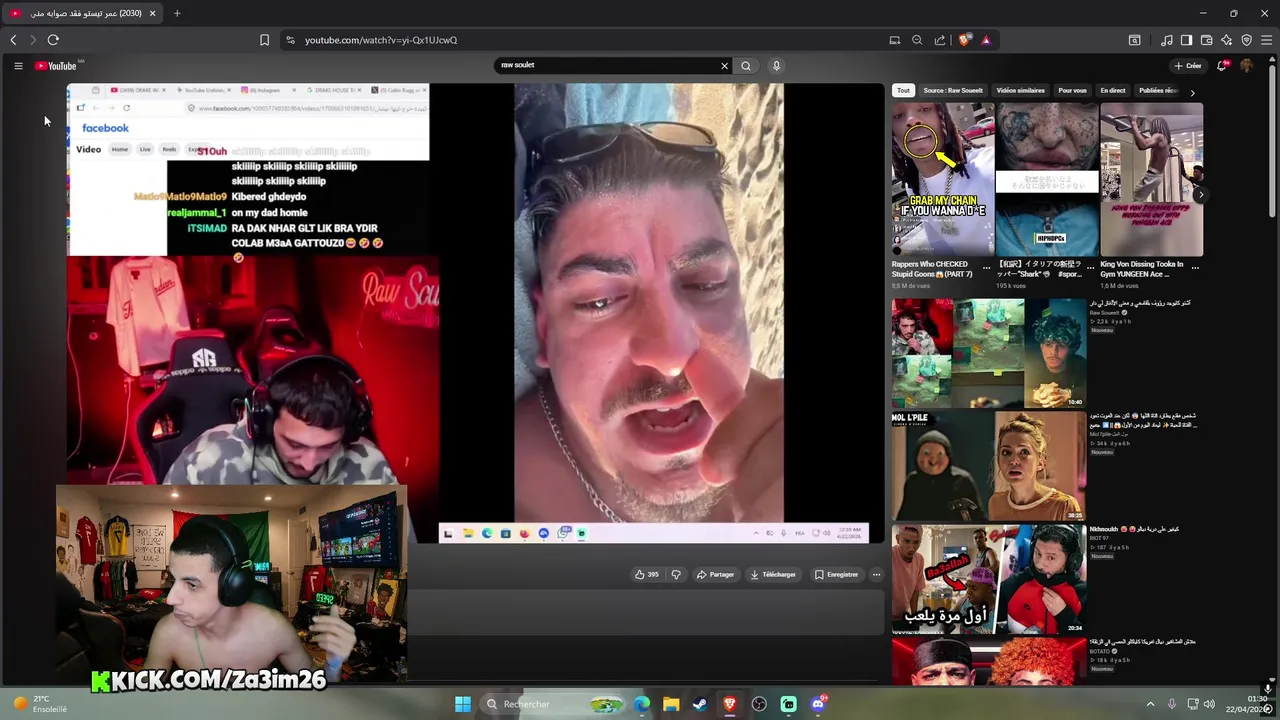
Task: Open the zoom magnifier icon in address bar
Action: pos(917,40)
